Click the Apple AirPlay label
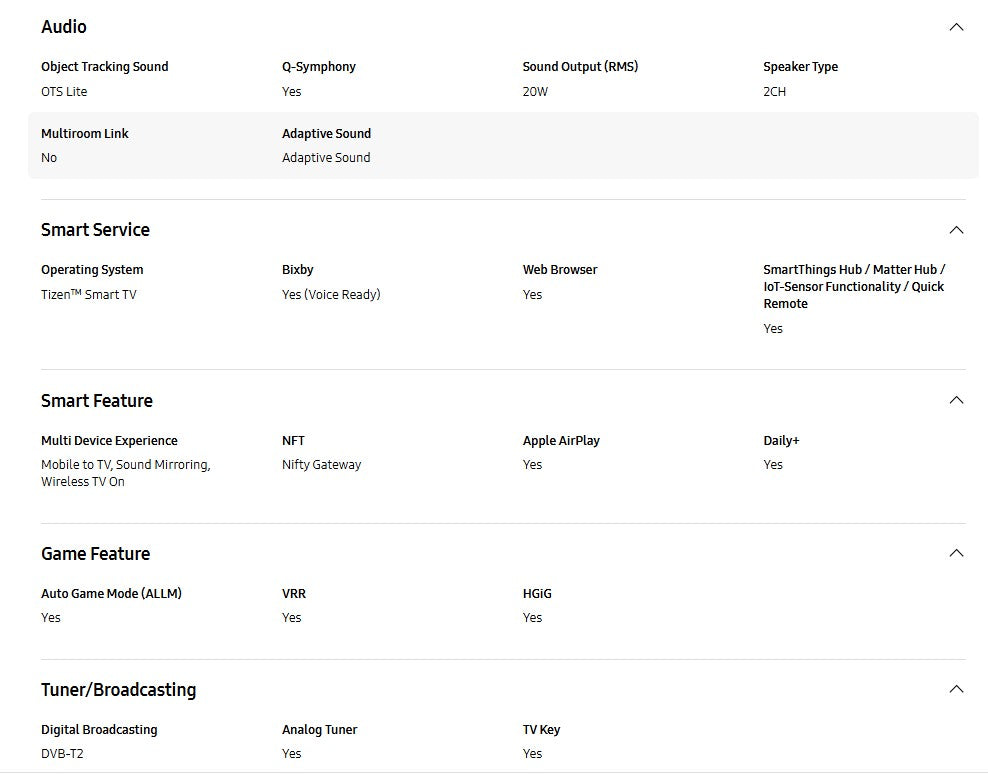 click(561, 441)
